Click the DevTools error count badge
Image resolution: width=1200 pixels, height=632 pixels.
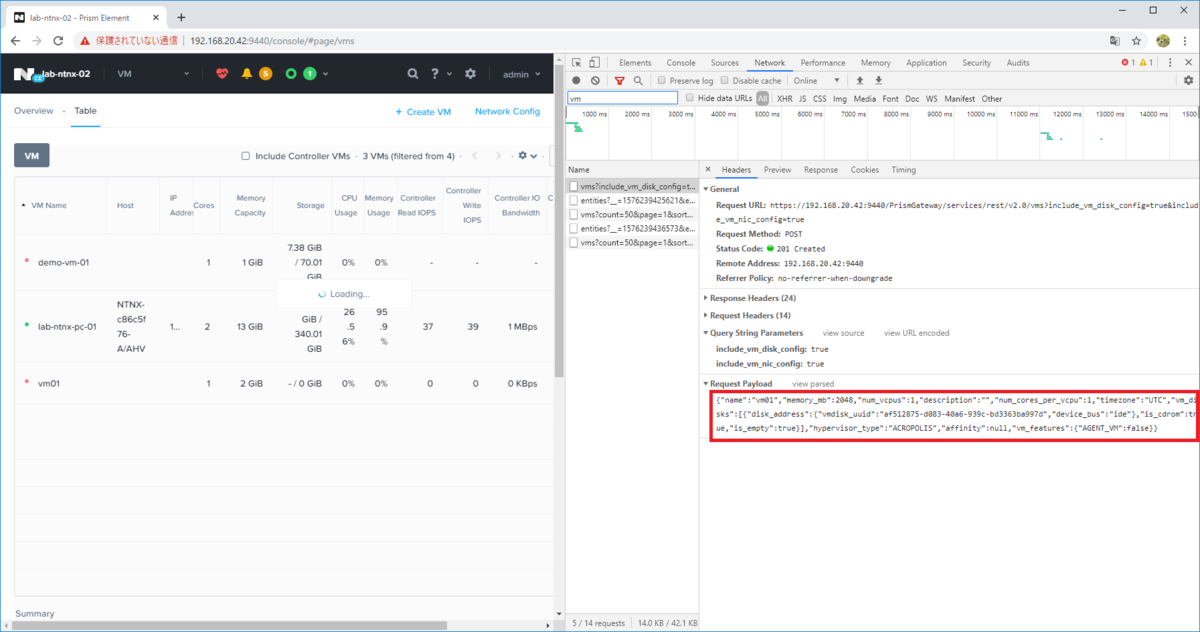1126,63
